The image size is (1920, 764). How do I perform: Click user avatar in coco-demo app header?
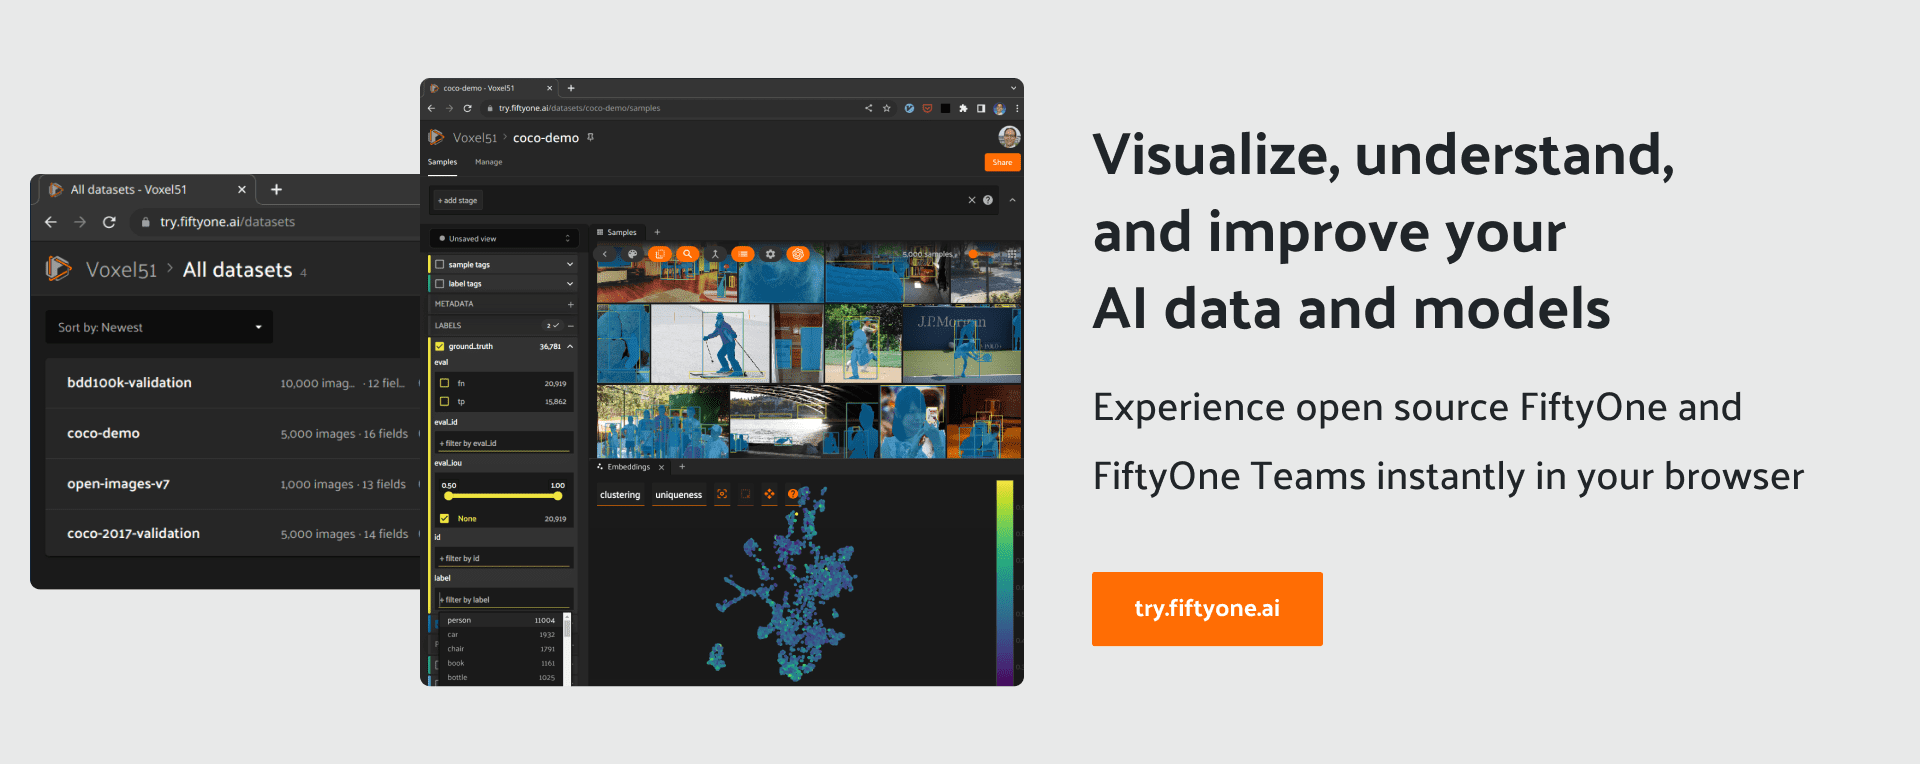pyautogui.click(x=1009, y=137)
